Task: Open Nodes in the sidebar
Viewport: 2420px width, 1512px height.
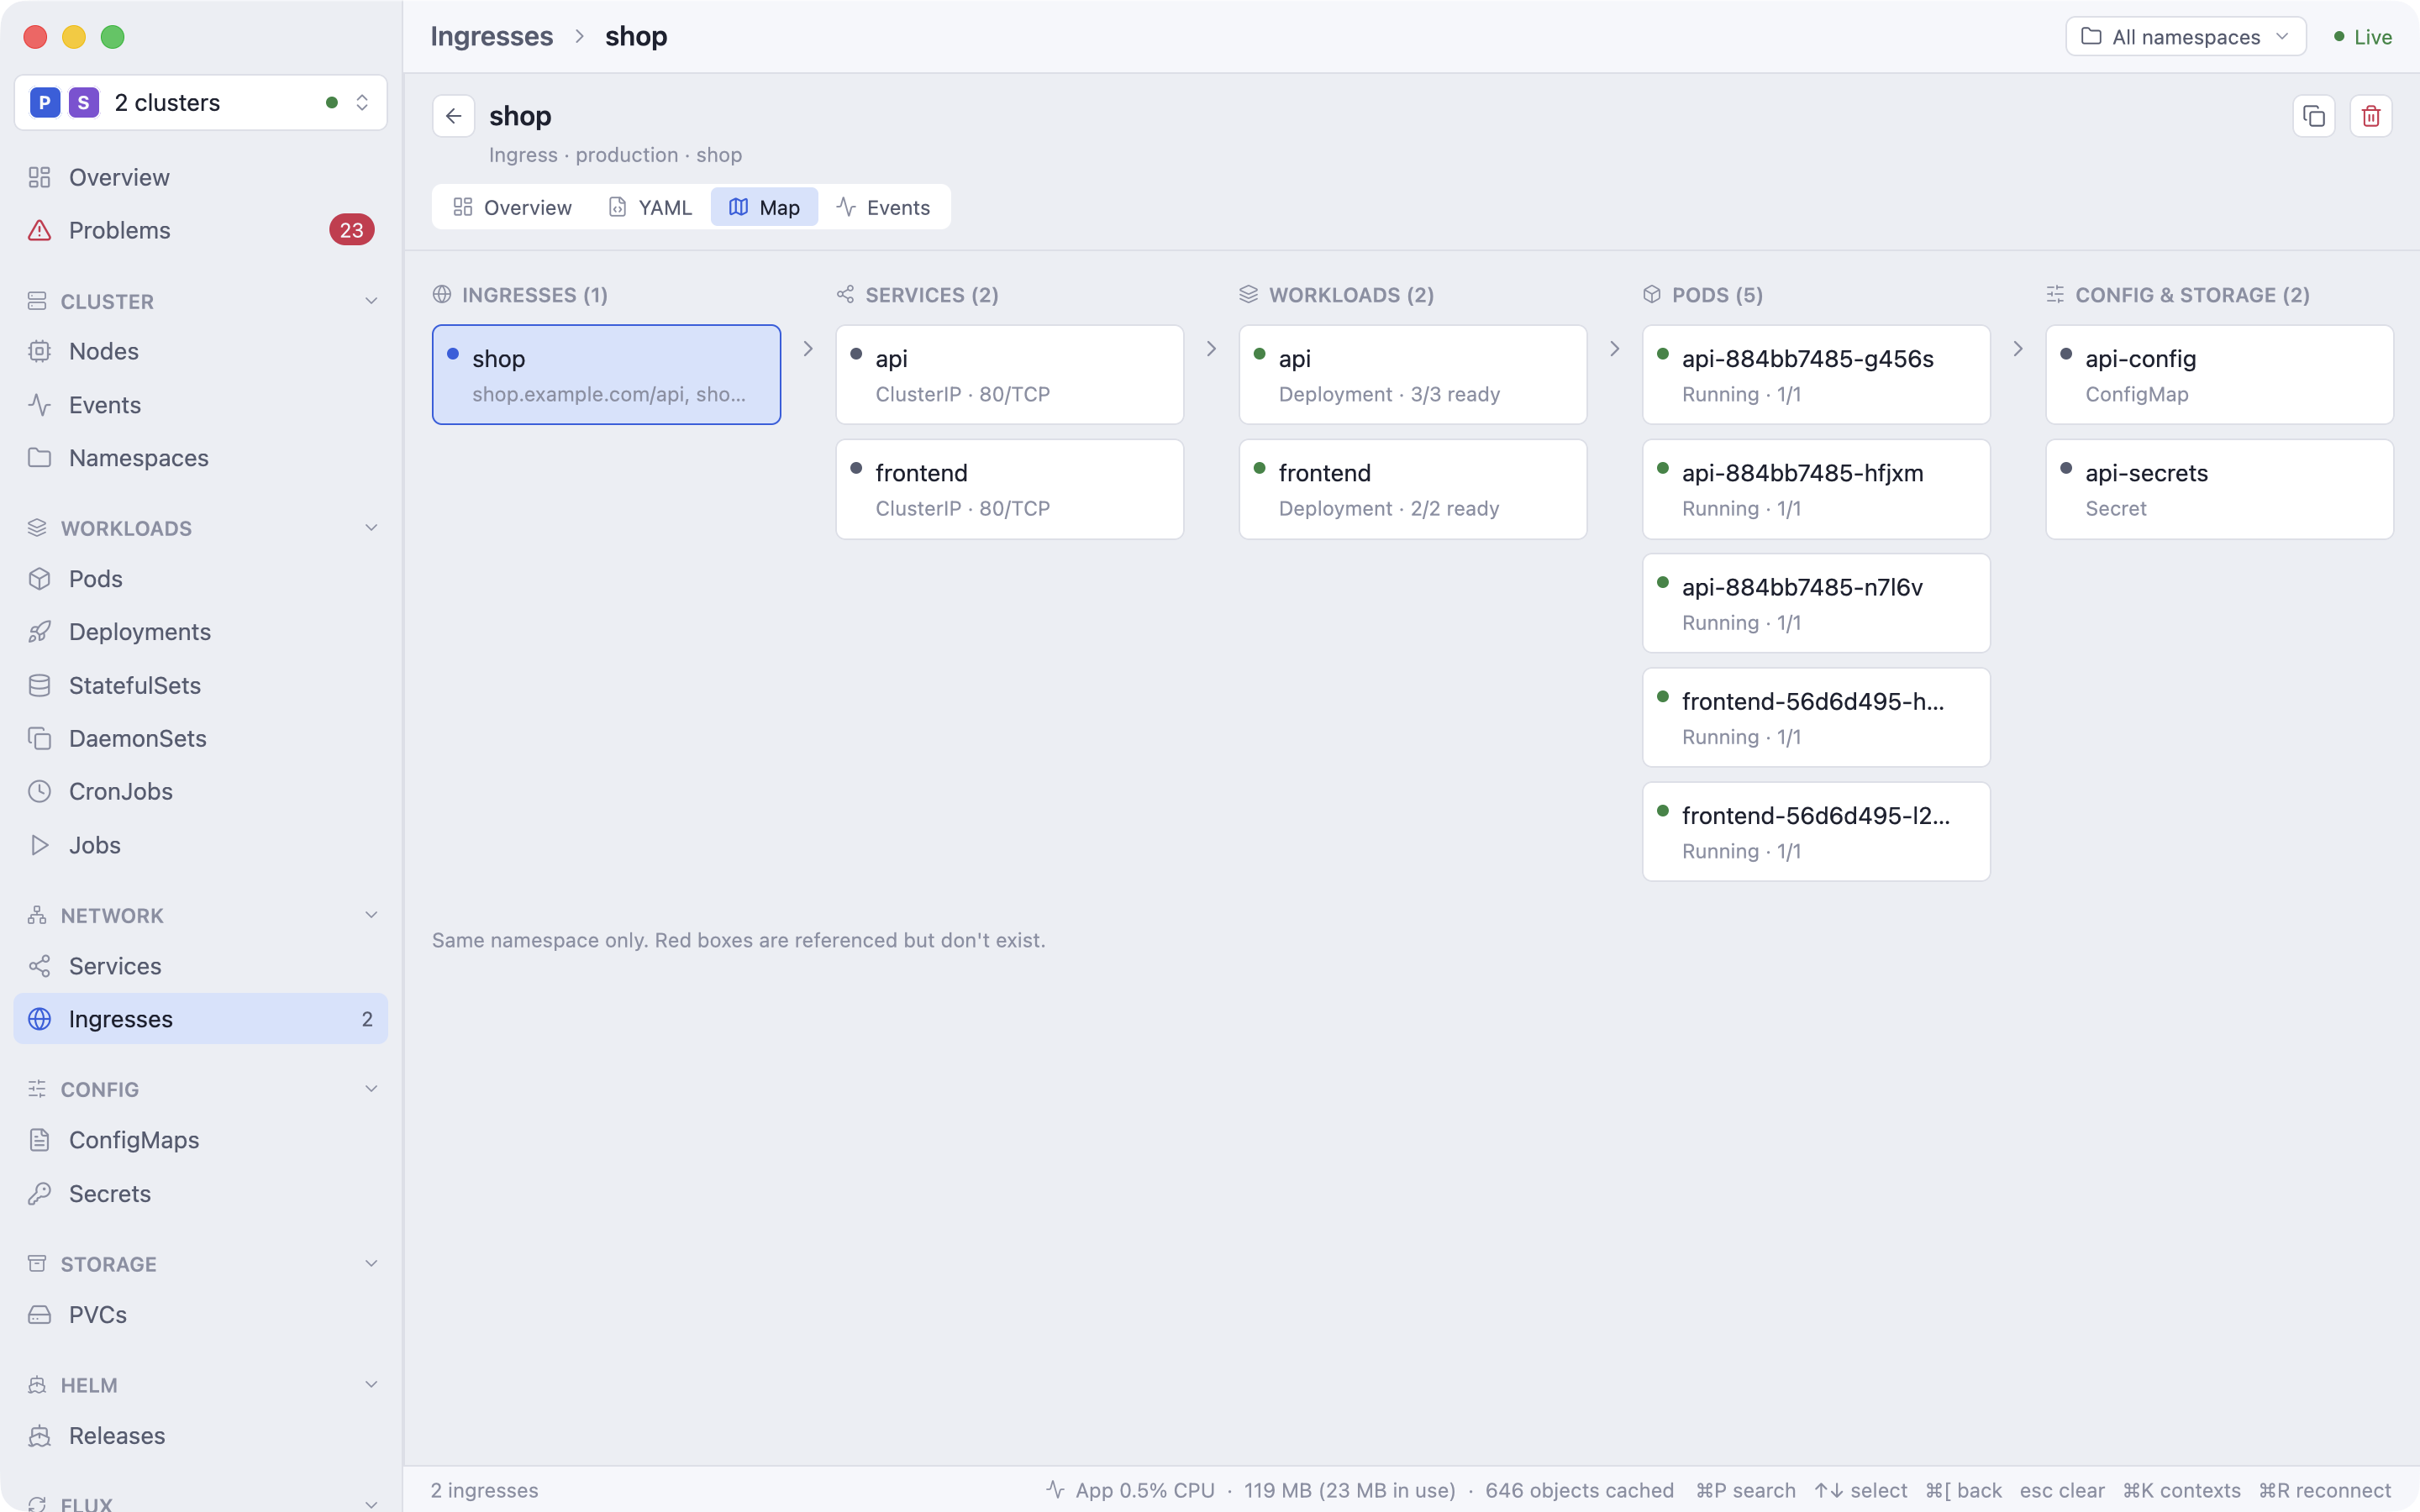Action: click(200, 351)
